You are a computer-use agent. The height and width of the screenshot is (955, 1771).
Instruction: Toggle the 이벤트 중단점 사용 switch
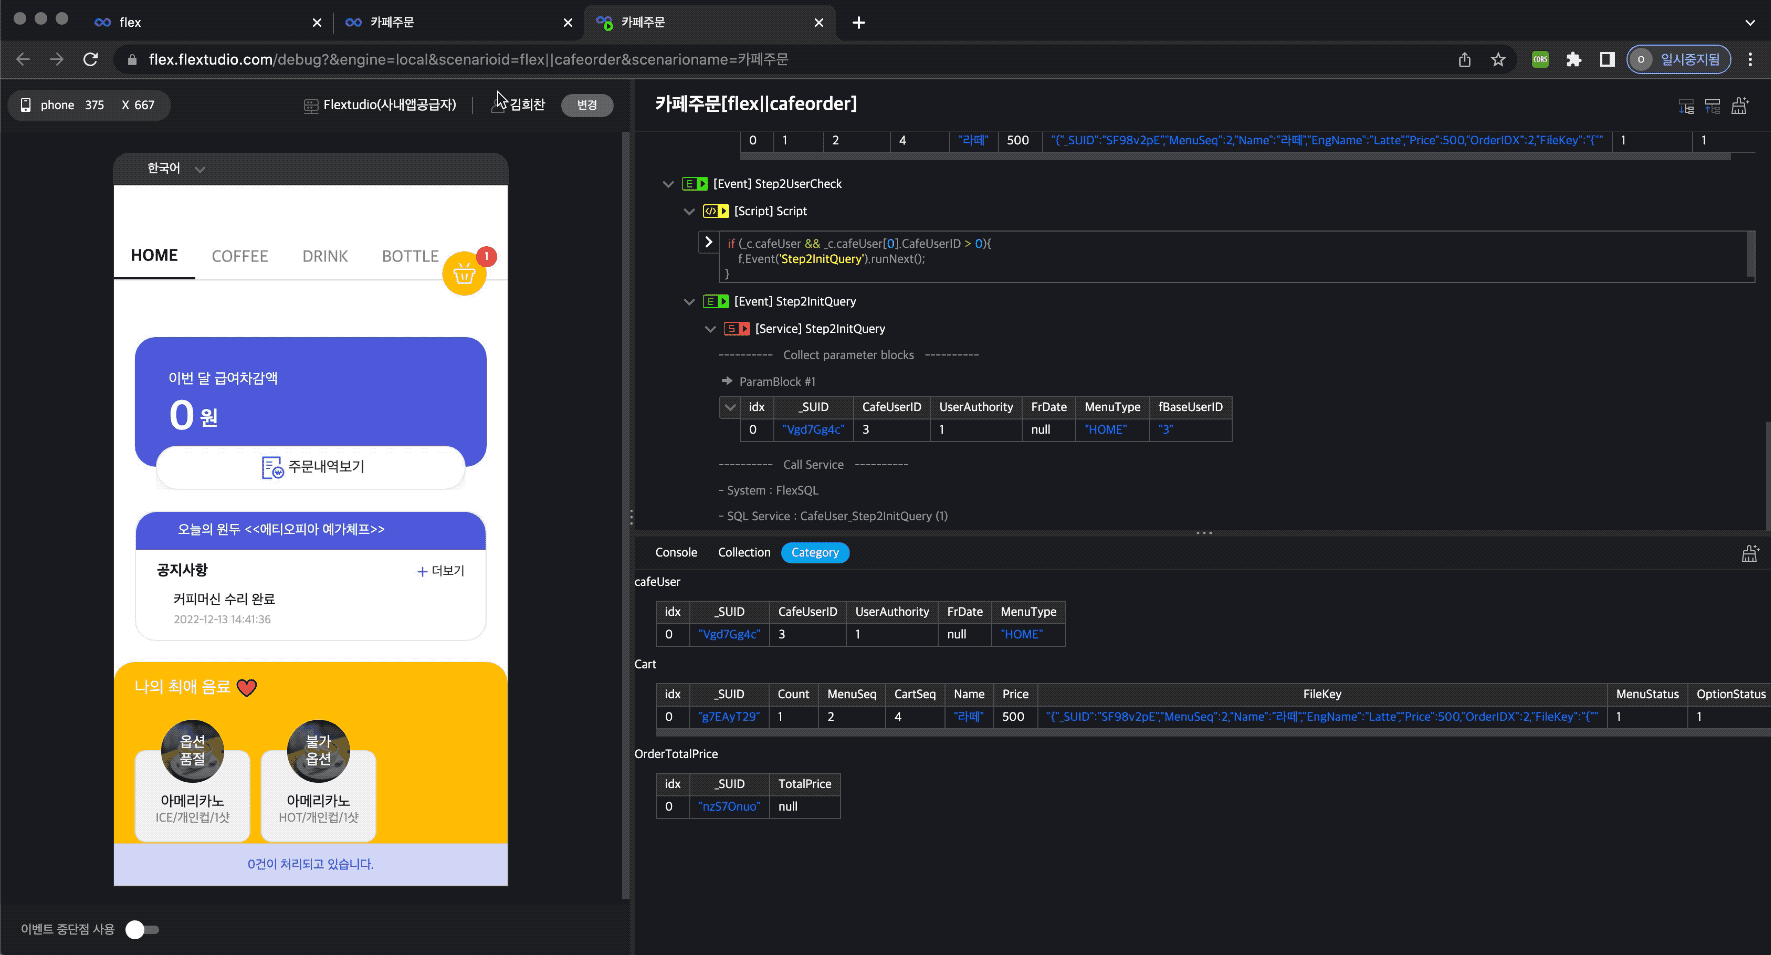tap(142, 930)
